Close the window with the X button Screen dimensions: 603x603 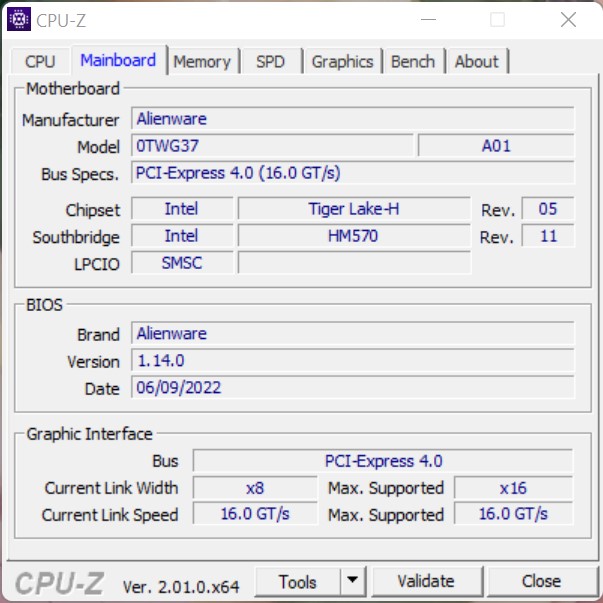[568, 19]
